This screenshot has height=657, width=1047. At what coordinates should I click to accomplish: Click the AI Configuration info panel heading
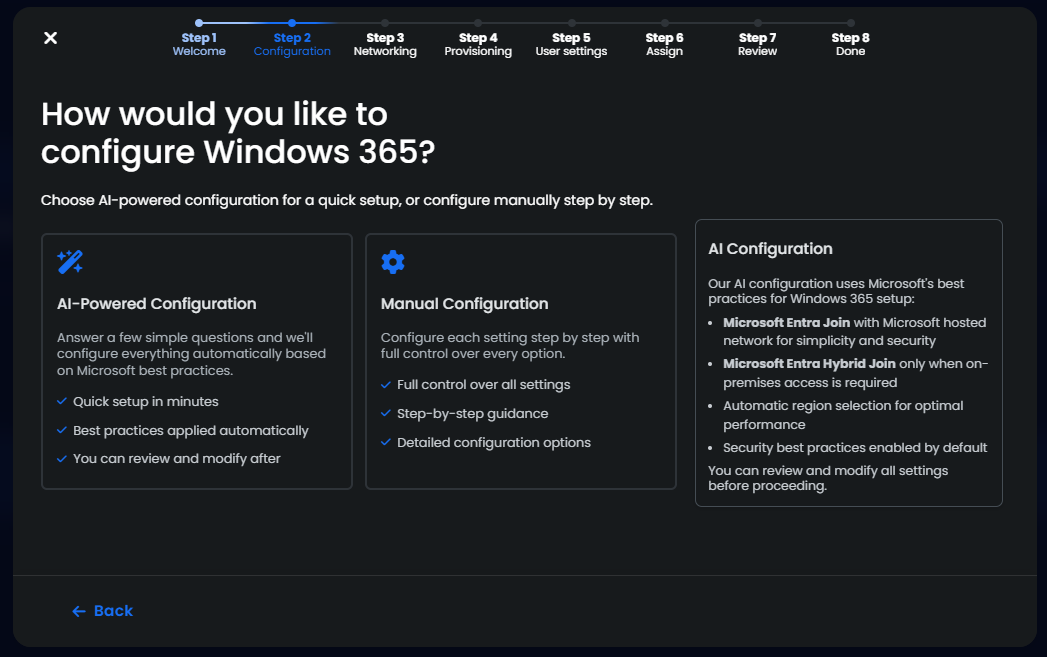(770, 248)
